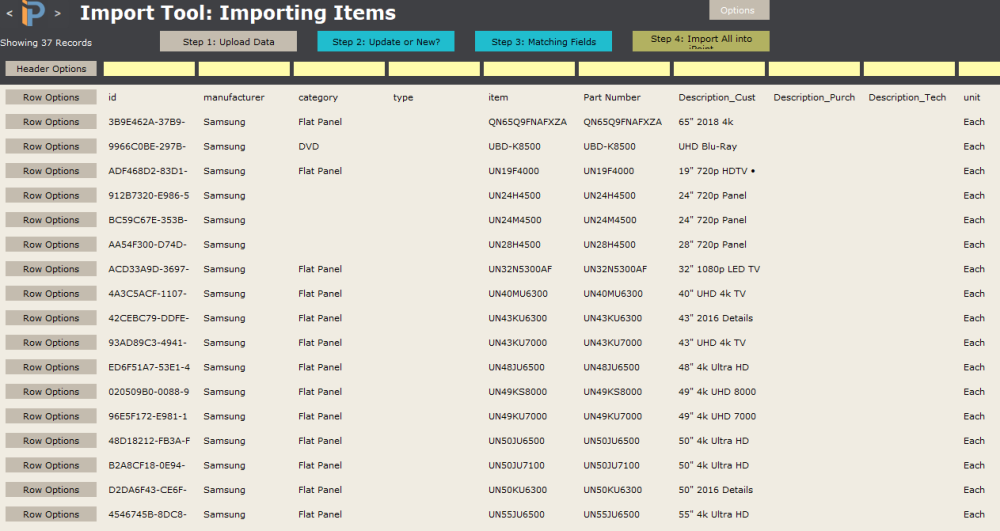Click description '49" 4k UHD 8000'
This screenshot has height=531, width=1000.
coord(717,391)
